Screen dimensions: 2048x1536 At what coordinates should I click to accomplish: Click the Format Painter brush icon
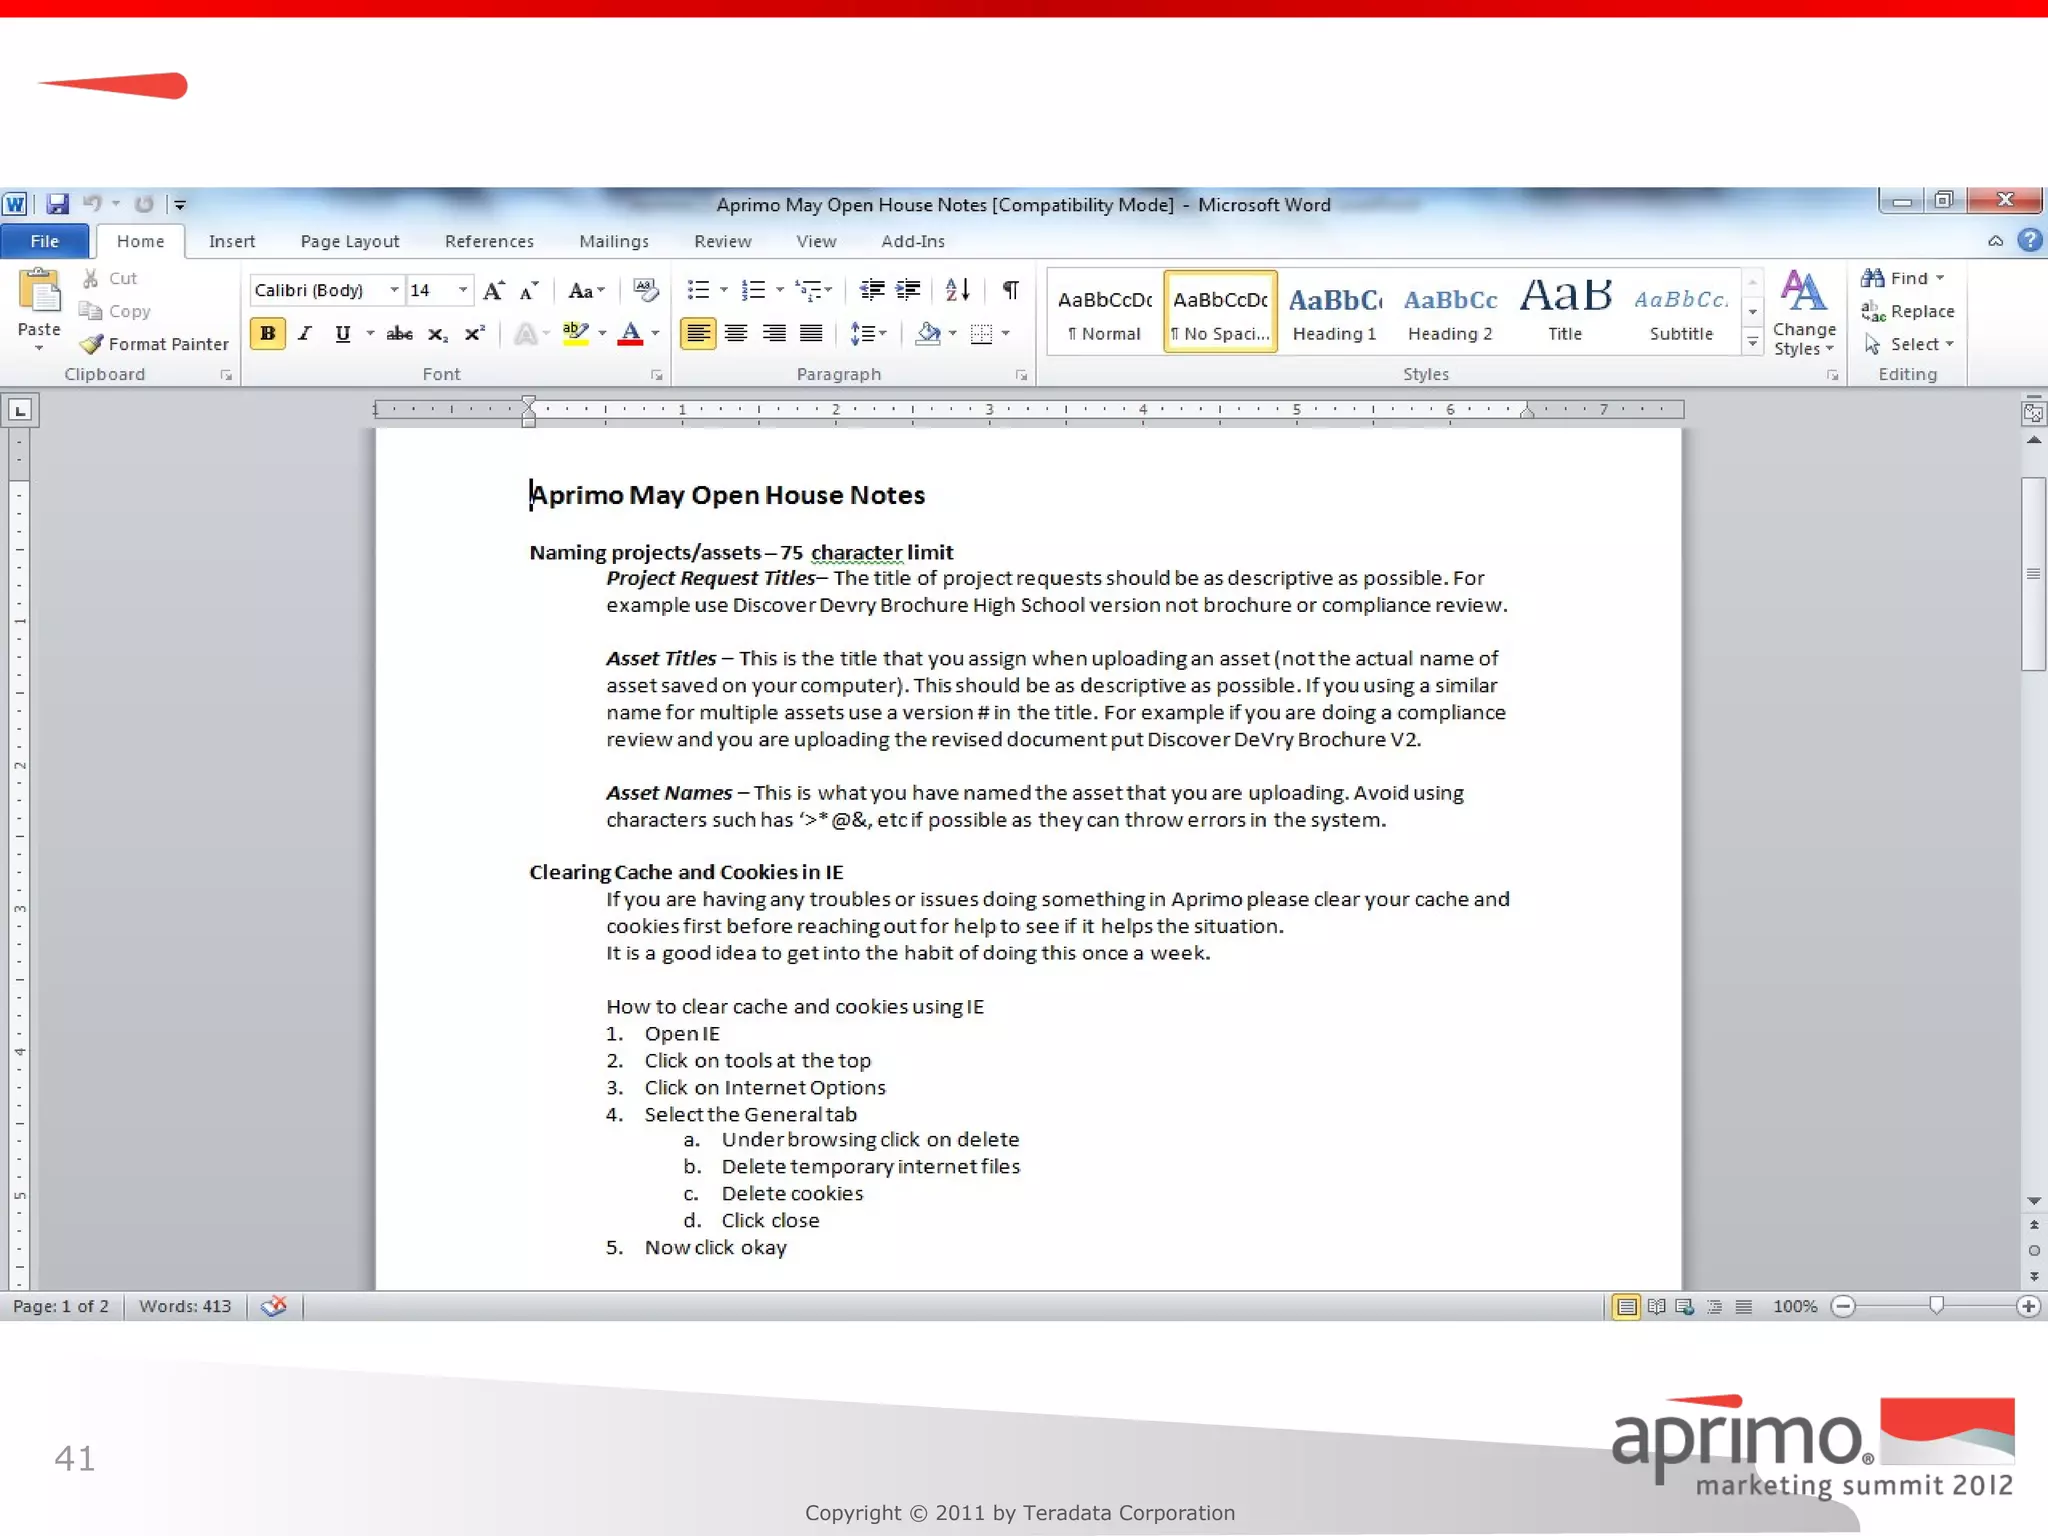[x=92, y=344]
